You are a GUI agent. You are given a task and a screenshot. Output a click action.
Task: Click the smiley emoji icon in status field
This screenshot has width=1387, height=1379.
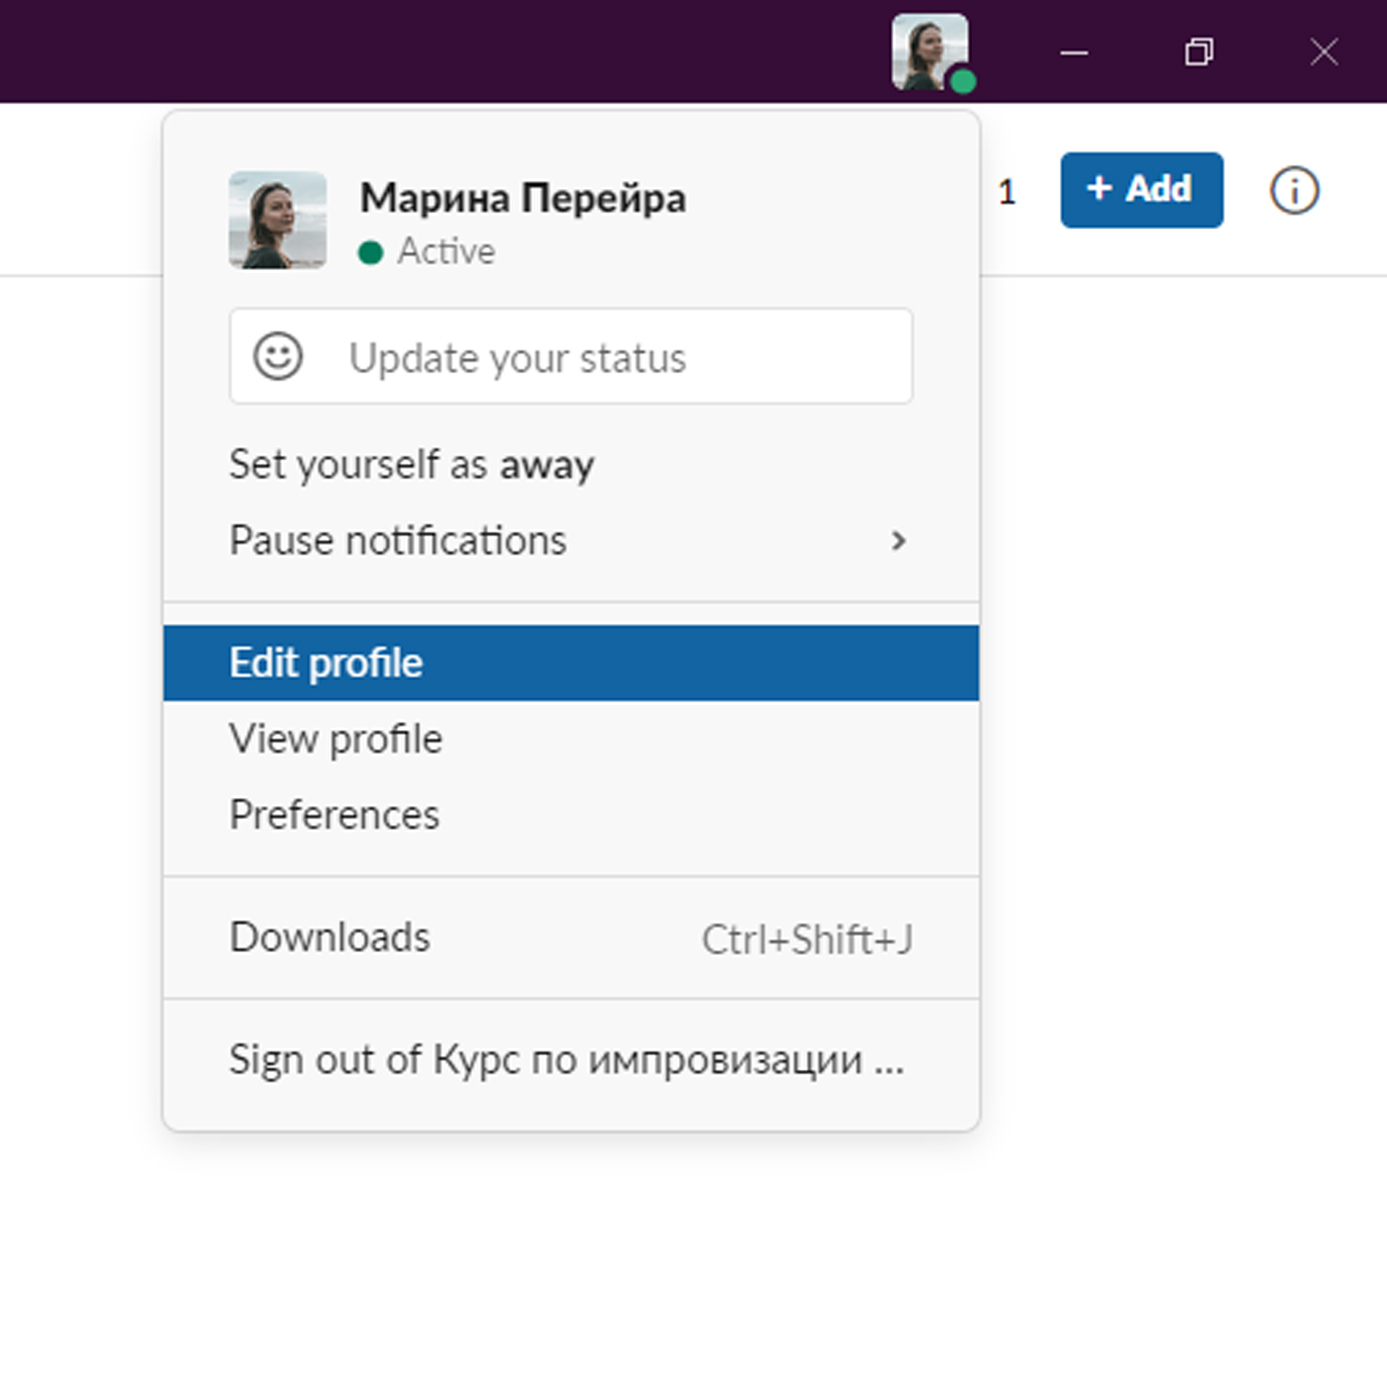point(278,357)
